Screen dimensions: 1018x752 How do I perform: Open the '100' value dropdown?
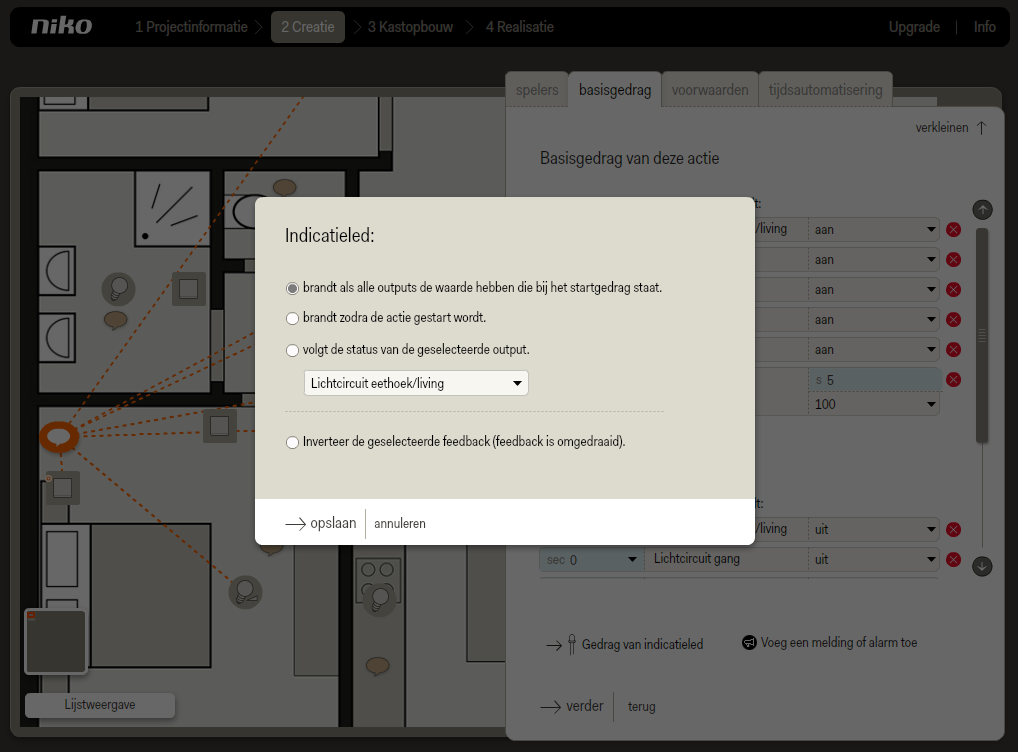[x=874, y=404]
